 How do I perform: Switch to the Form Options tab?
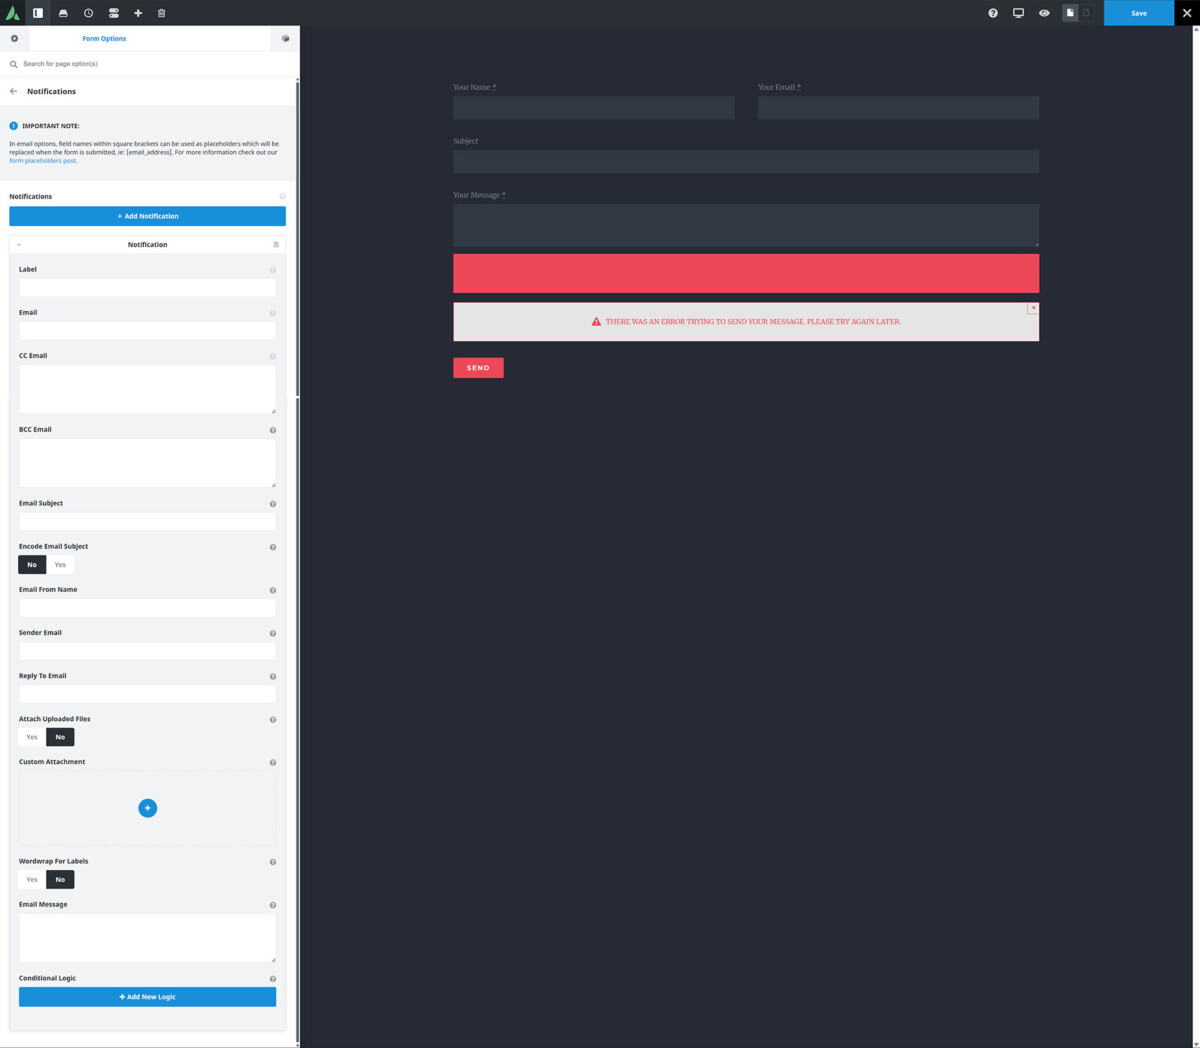(104, 38)
